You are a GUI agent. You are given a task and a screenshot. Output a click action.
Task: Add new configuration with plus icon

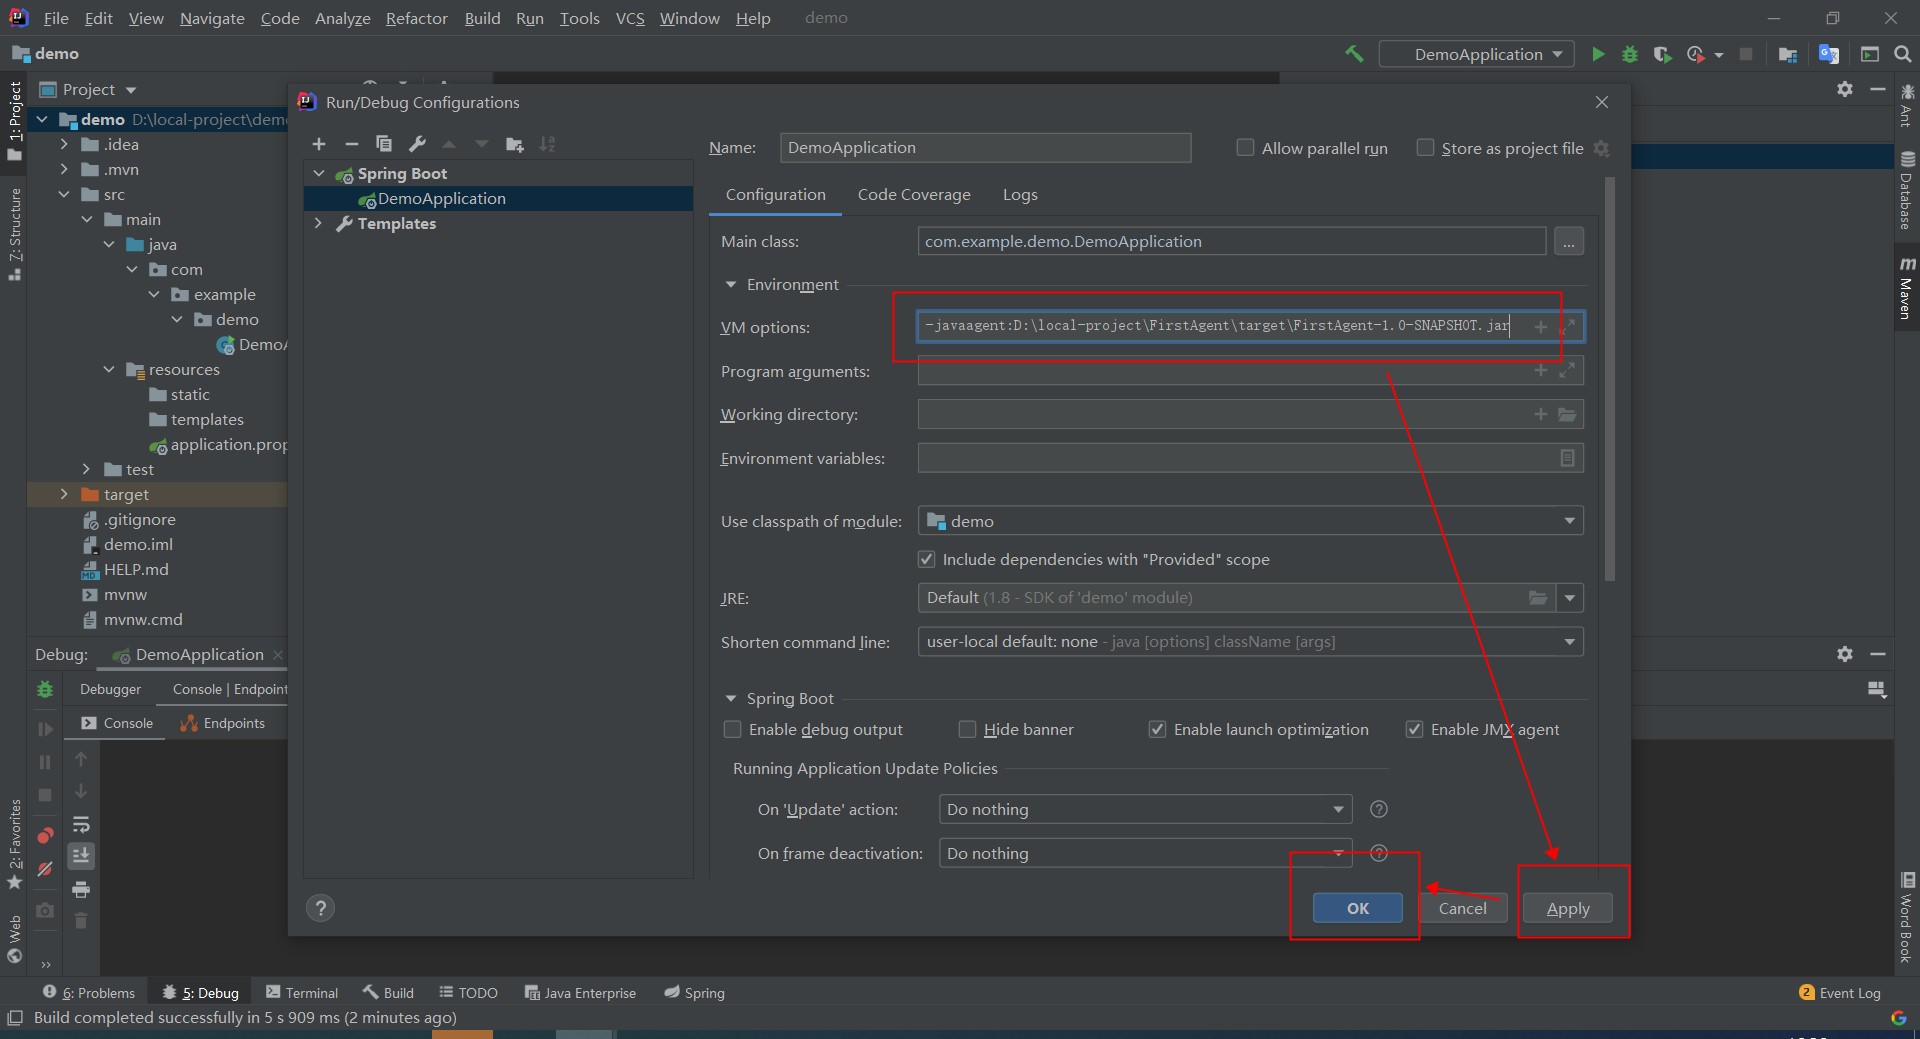tap(319, 144)
